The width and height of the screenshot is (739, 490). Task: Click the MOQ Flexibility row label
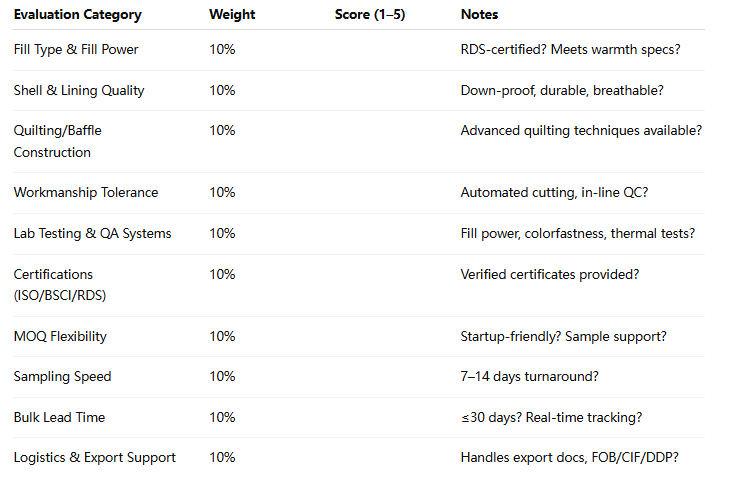tap(60, 336)
